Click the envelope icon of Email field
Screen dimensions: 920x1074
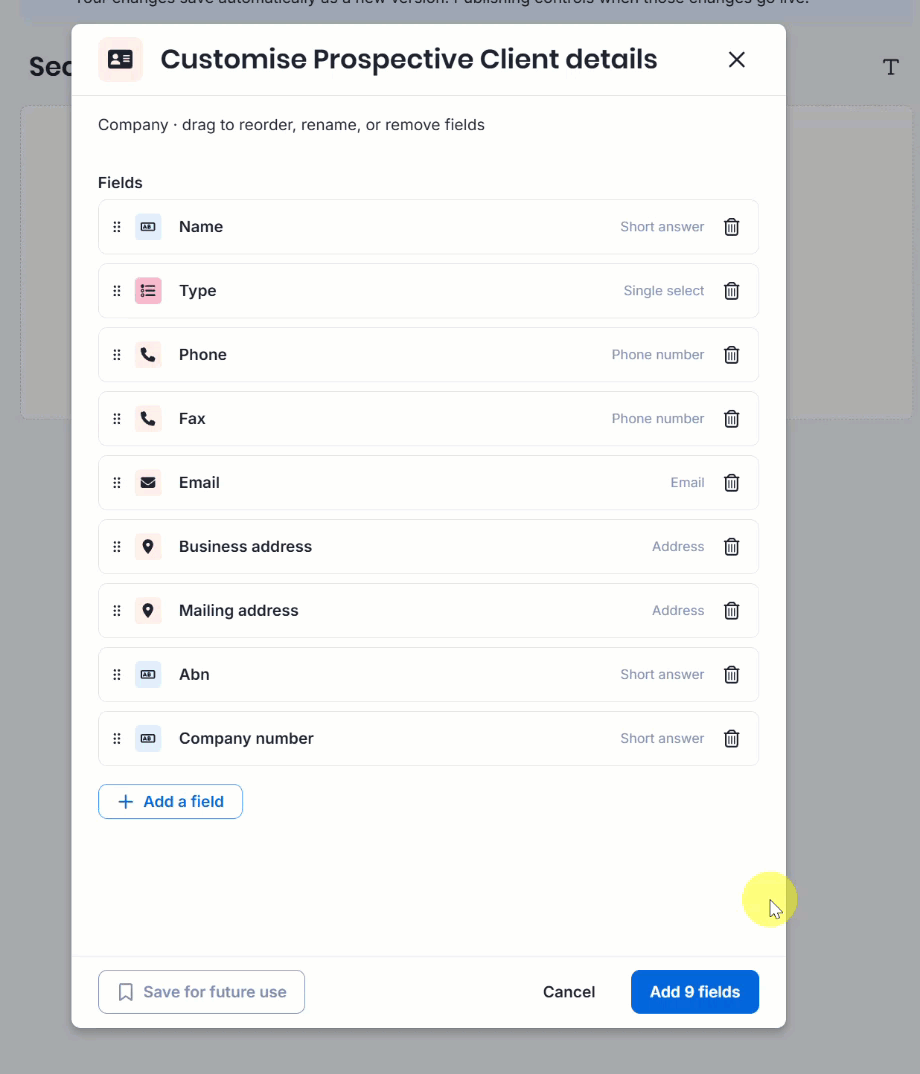coord(148,482)
